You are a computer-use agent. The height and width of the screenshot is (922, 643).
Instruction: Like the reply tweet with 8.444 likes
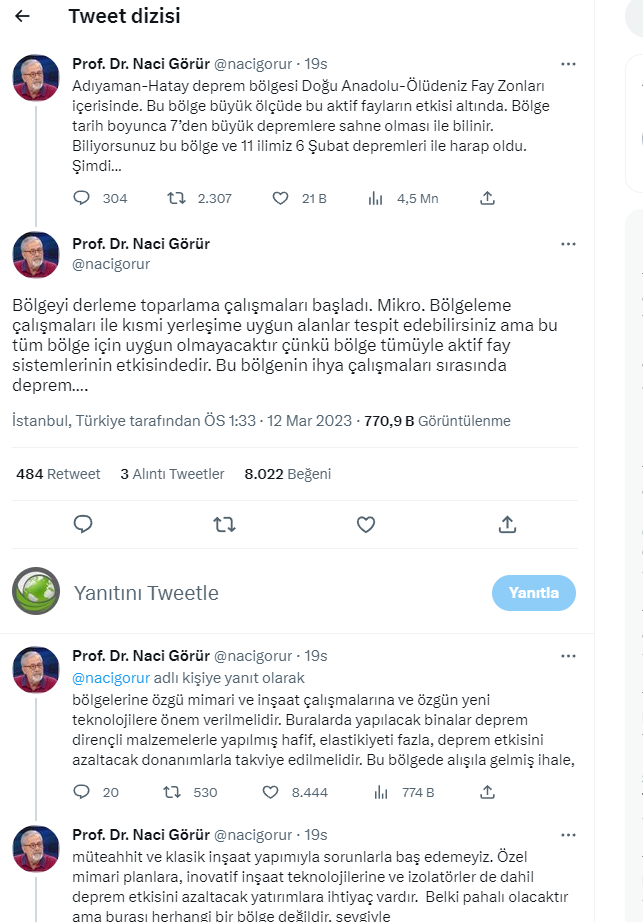tap(270, 792)
